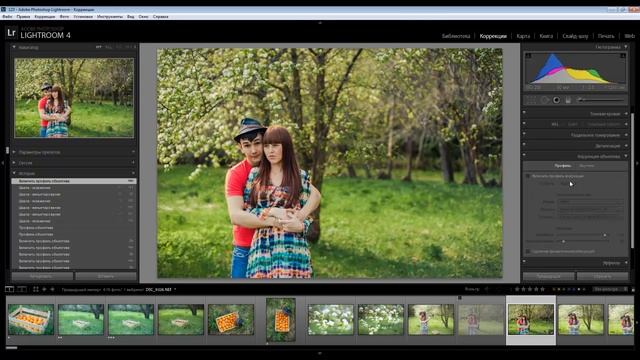Add a new preset with plus icon

pyautogui.click(x=133, y=152)
